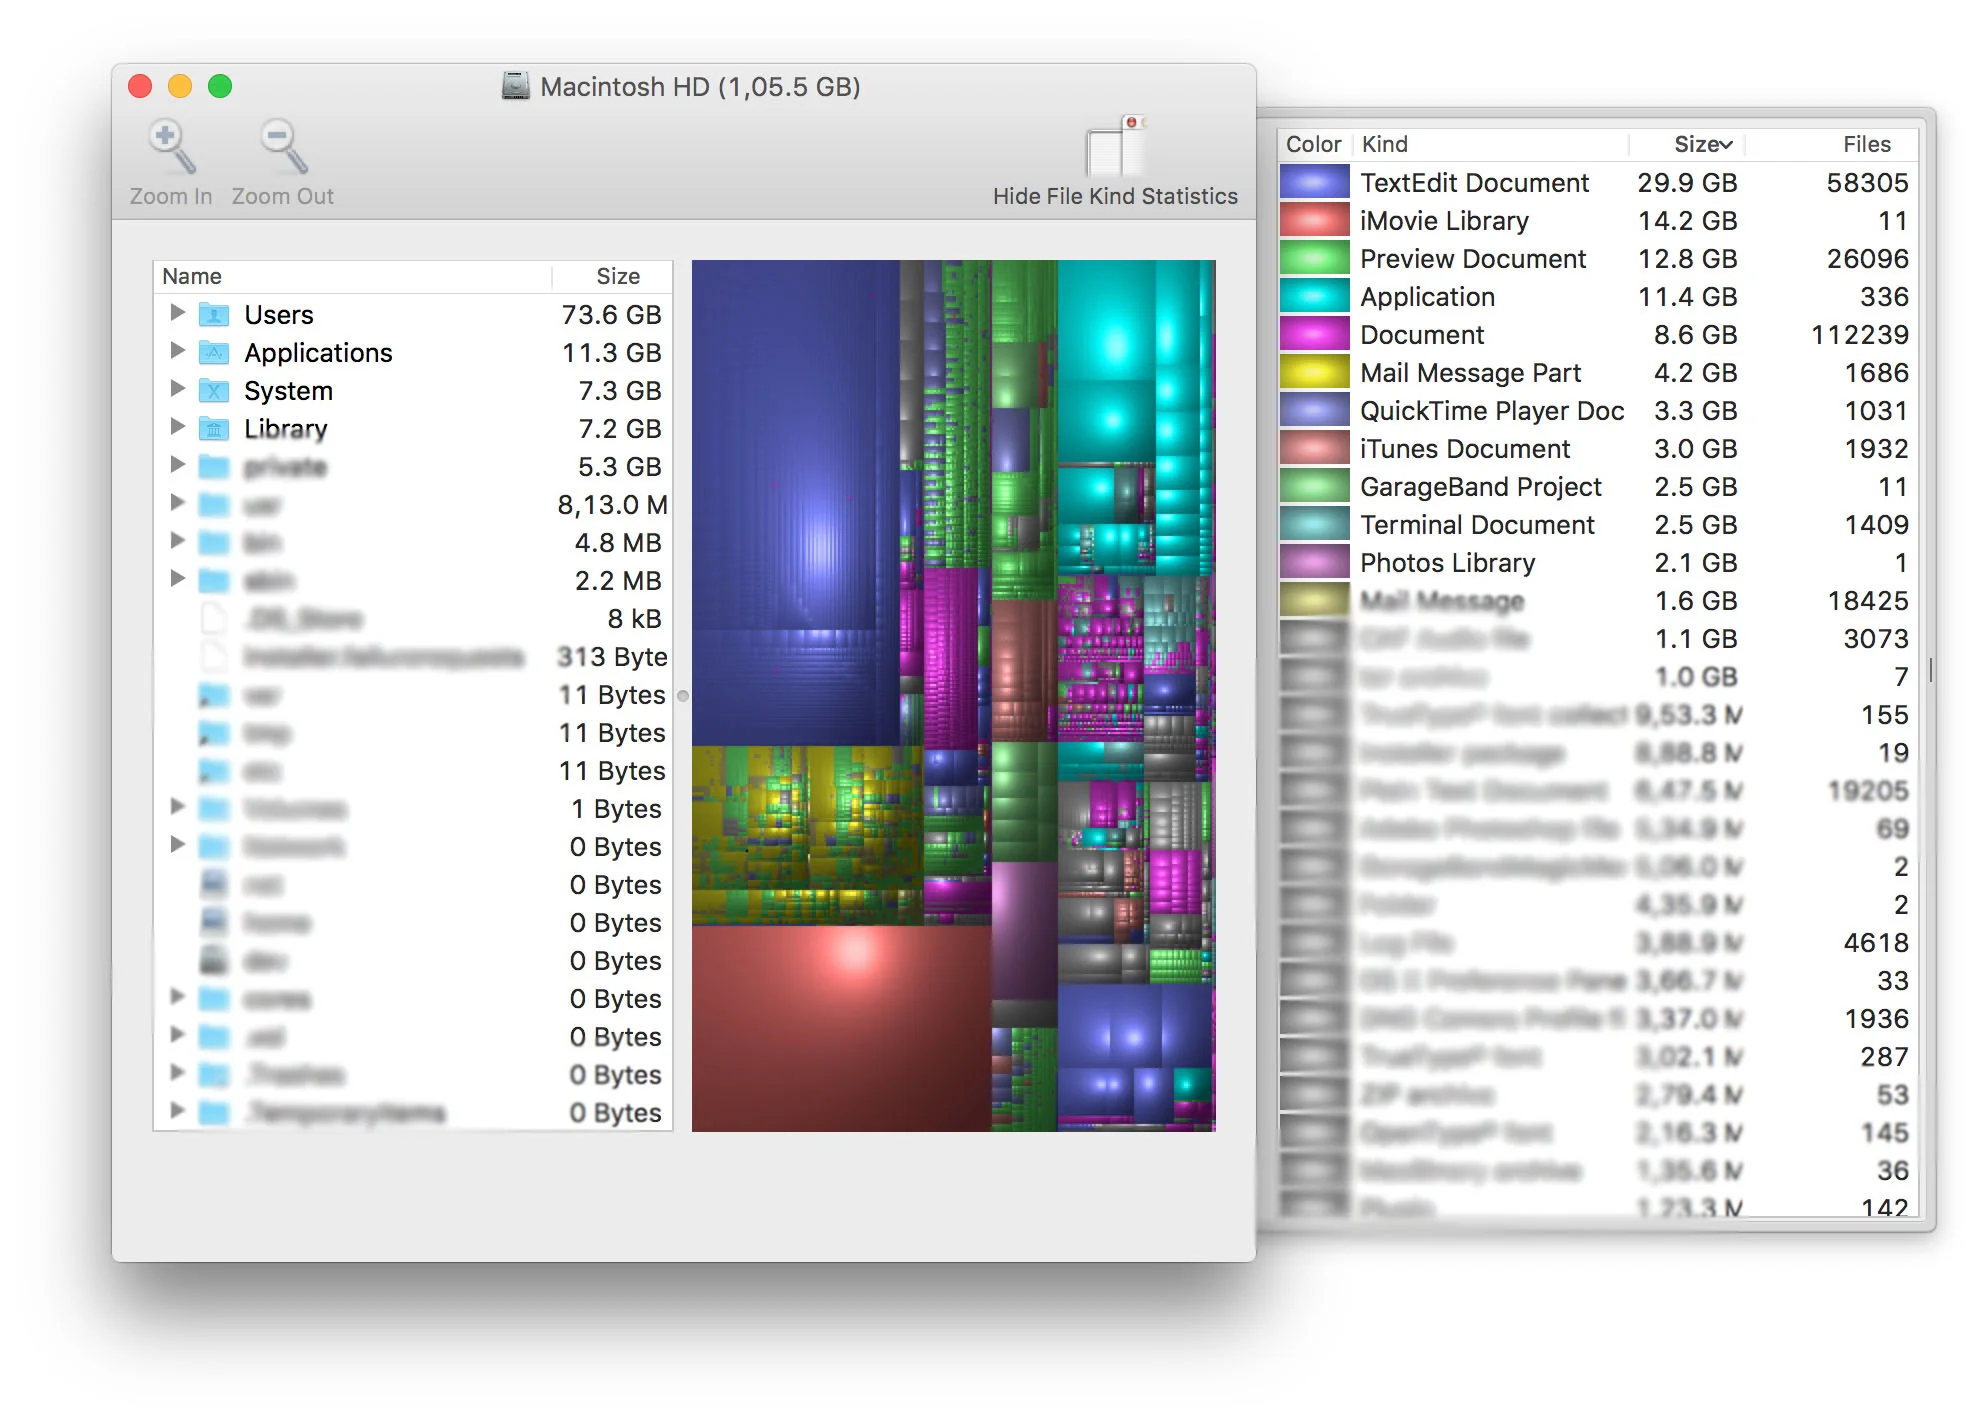The height and width of the screenshot is (1422, 1970).
Task: Select the TextEdit Document color swatch
Action: (x=1313, y=182)
